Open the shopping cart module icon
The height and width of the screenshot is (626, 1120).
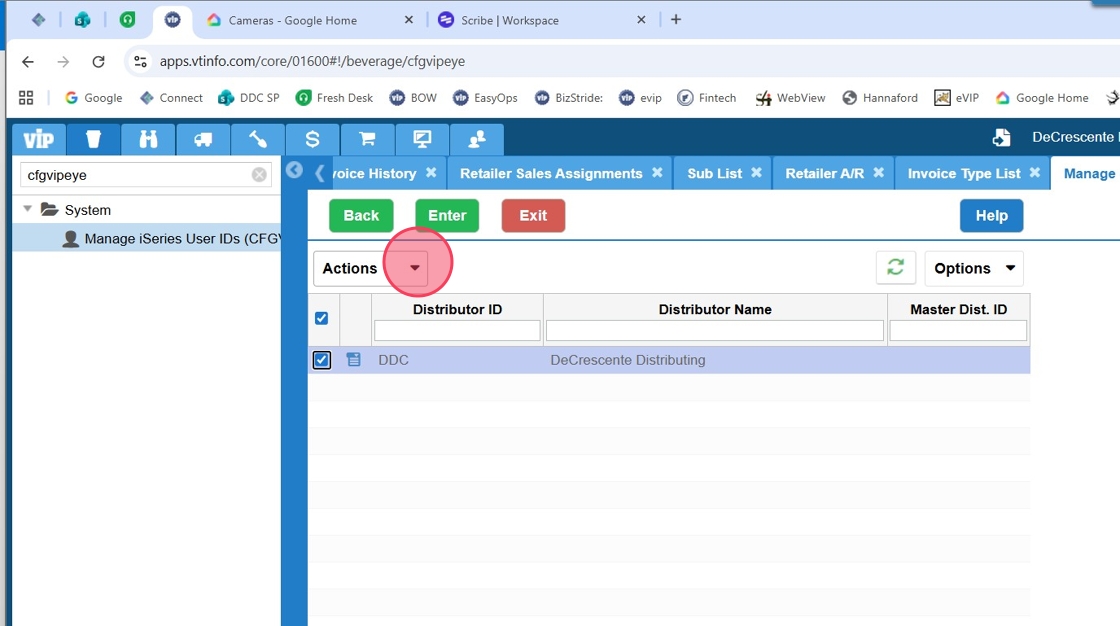[367, 139]
